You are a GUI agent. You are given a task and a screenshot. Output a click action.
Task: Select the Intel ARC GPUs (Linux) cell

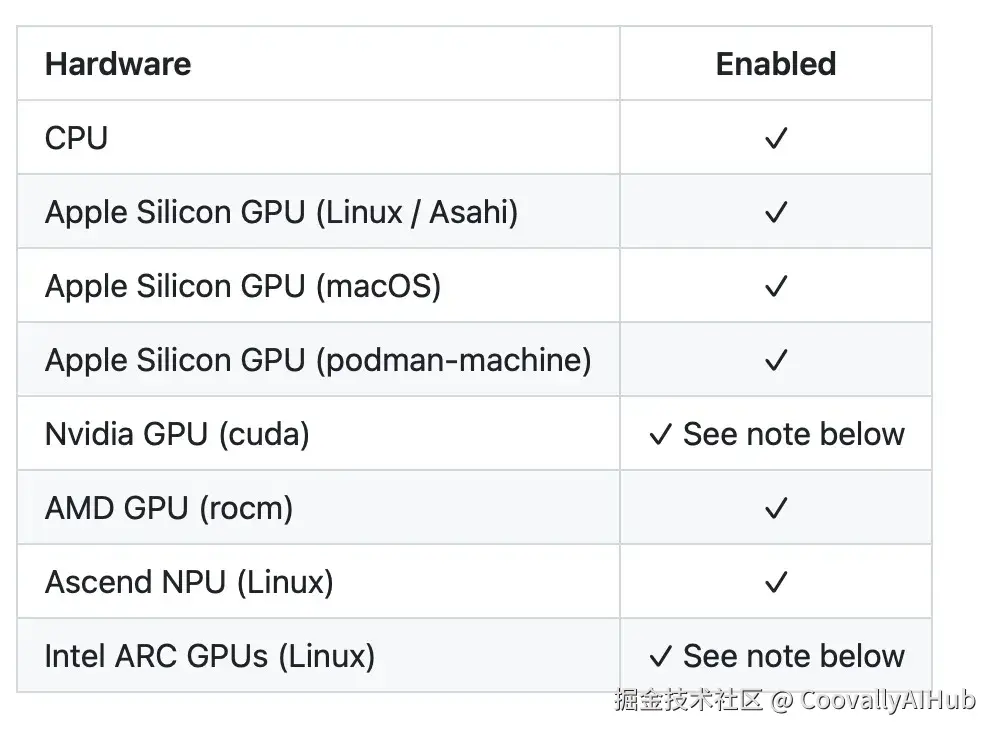[x=210, y=656]
